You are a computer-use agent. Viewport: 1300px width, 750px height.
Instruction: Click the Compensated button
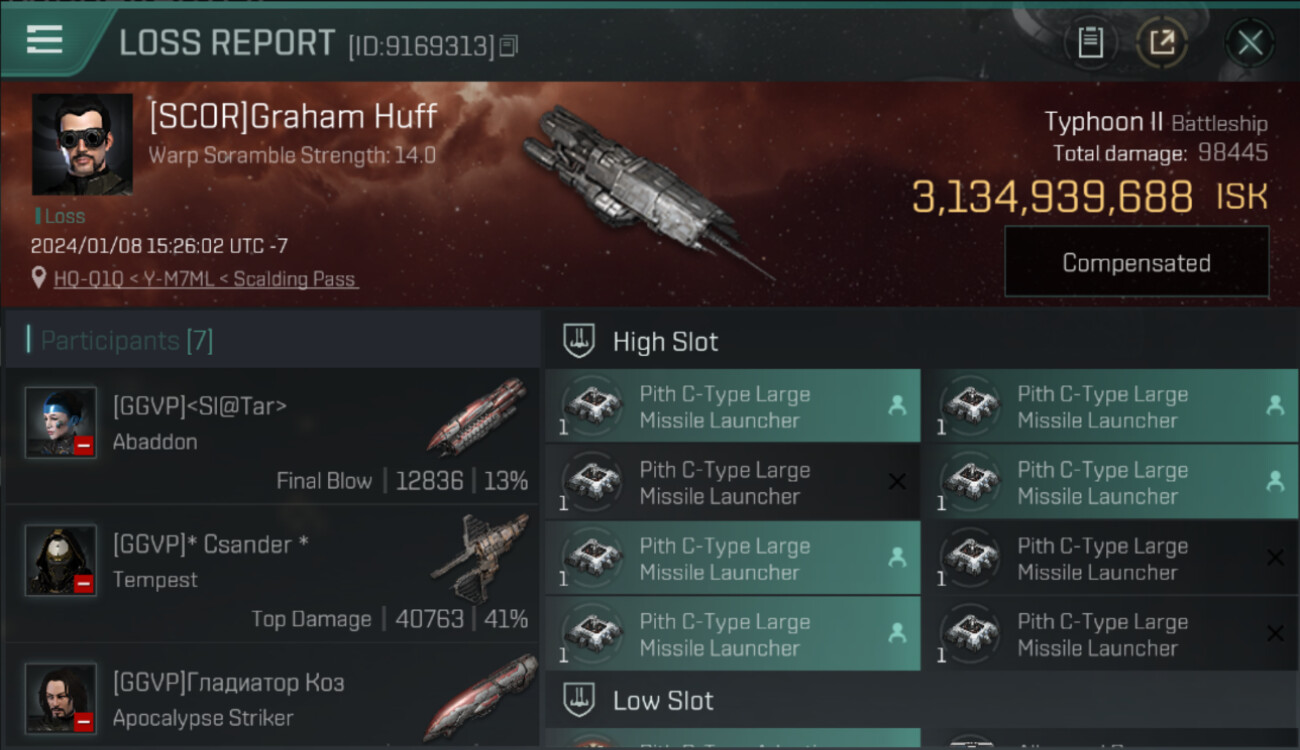[x=1136, y=263]
